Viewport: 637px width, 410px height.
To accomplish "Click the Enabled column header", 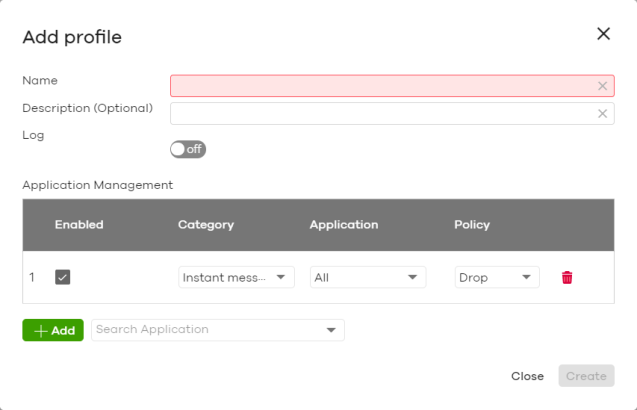I will coord(79,225).
